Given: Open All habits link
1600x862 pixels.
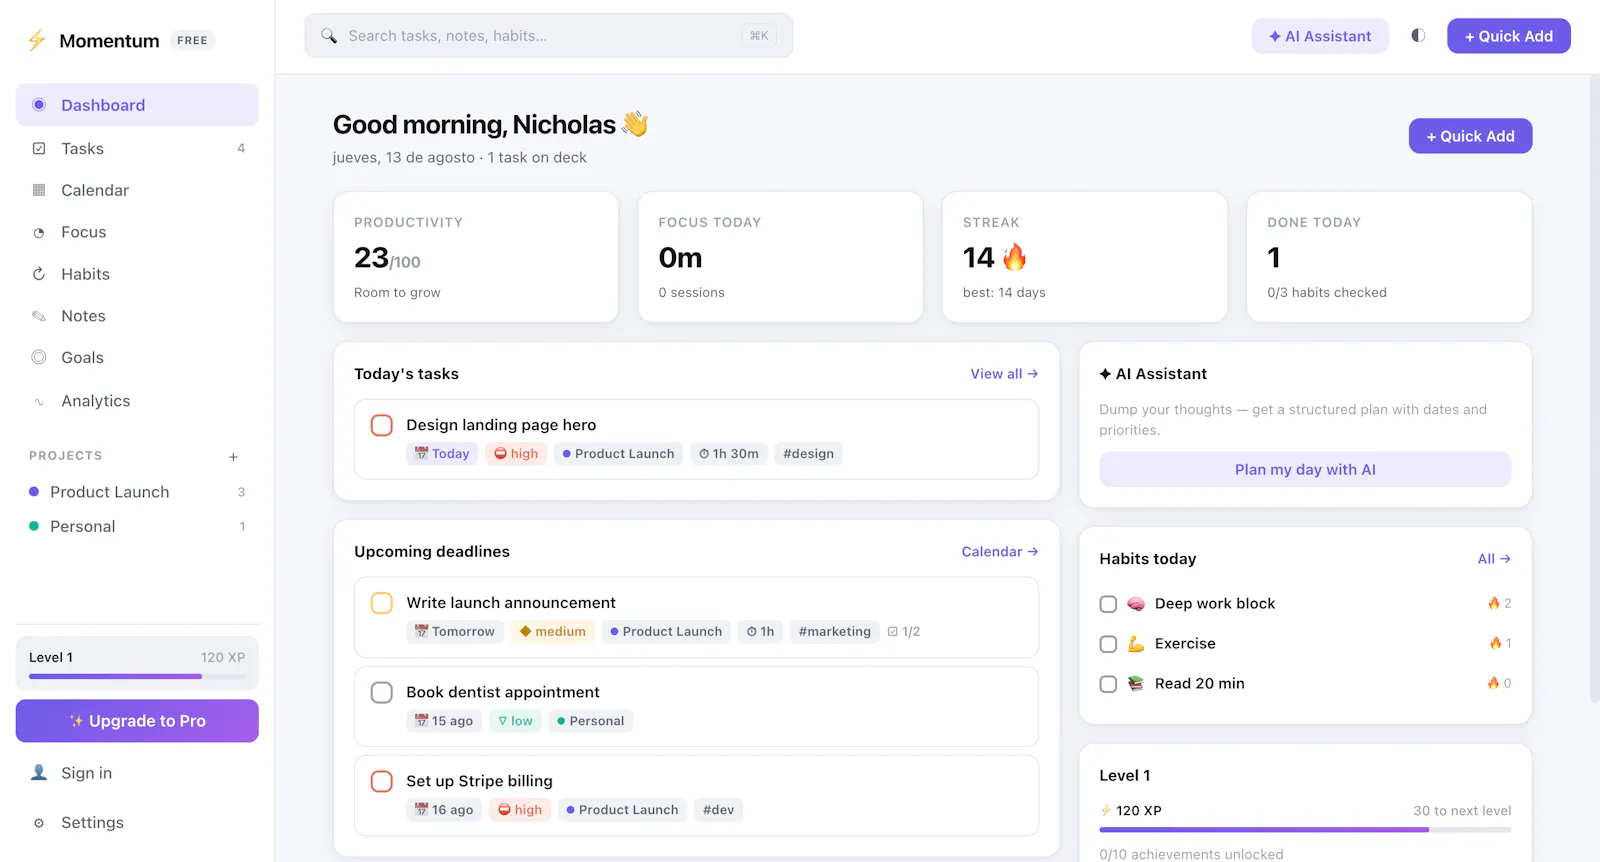Looking at the screenshot, I should (x=1494, y=559).
